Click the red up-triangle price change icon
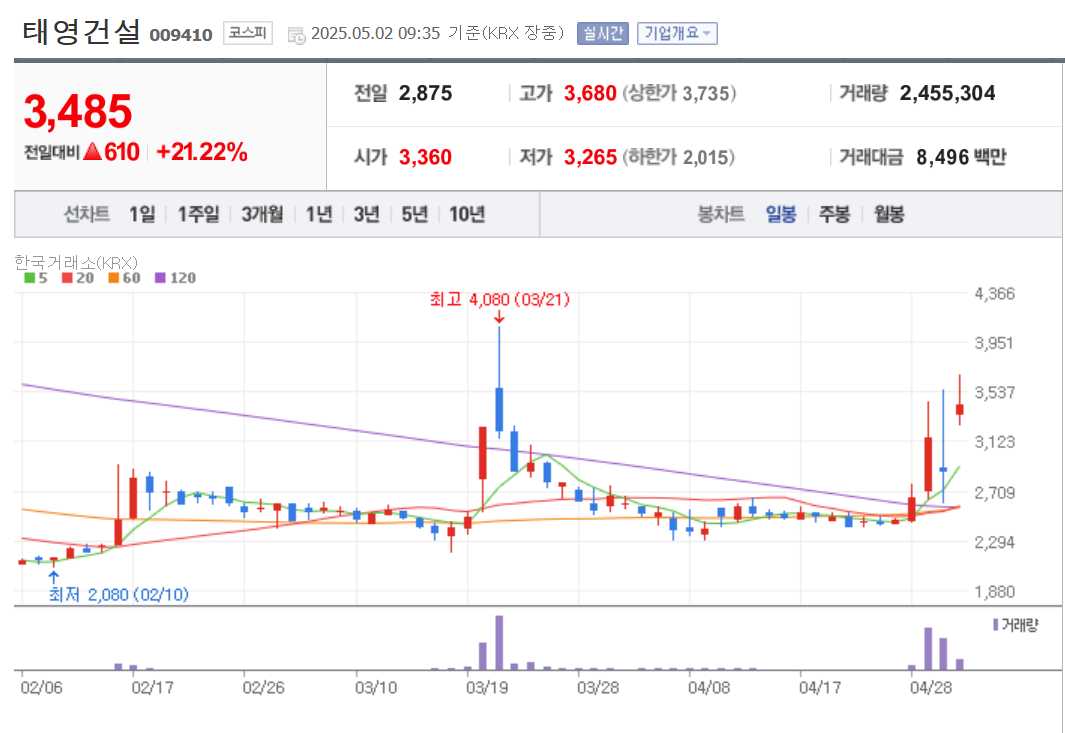Image resolution: width=1065 pixels, height=733 pixels. [x=92, y=151]
